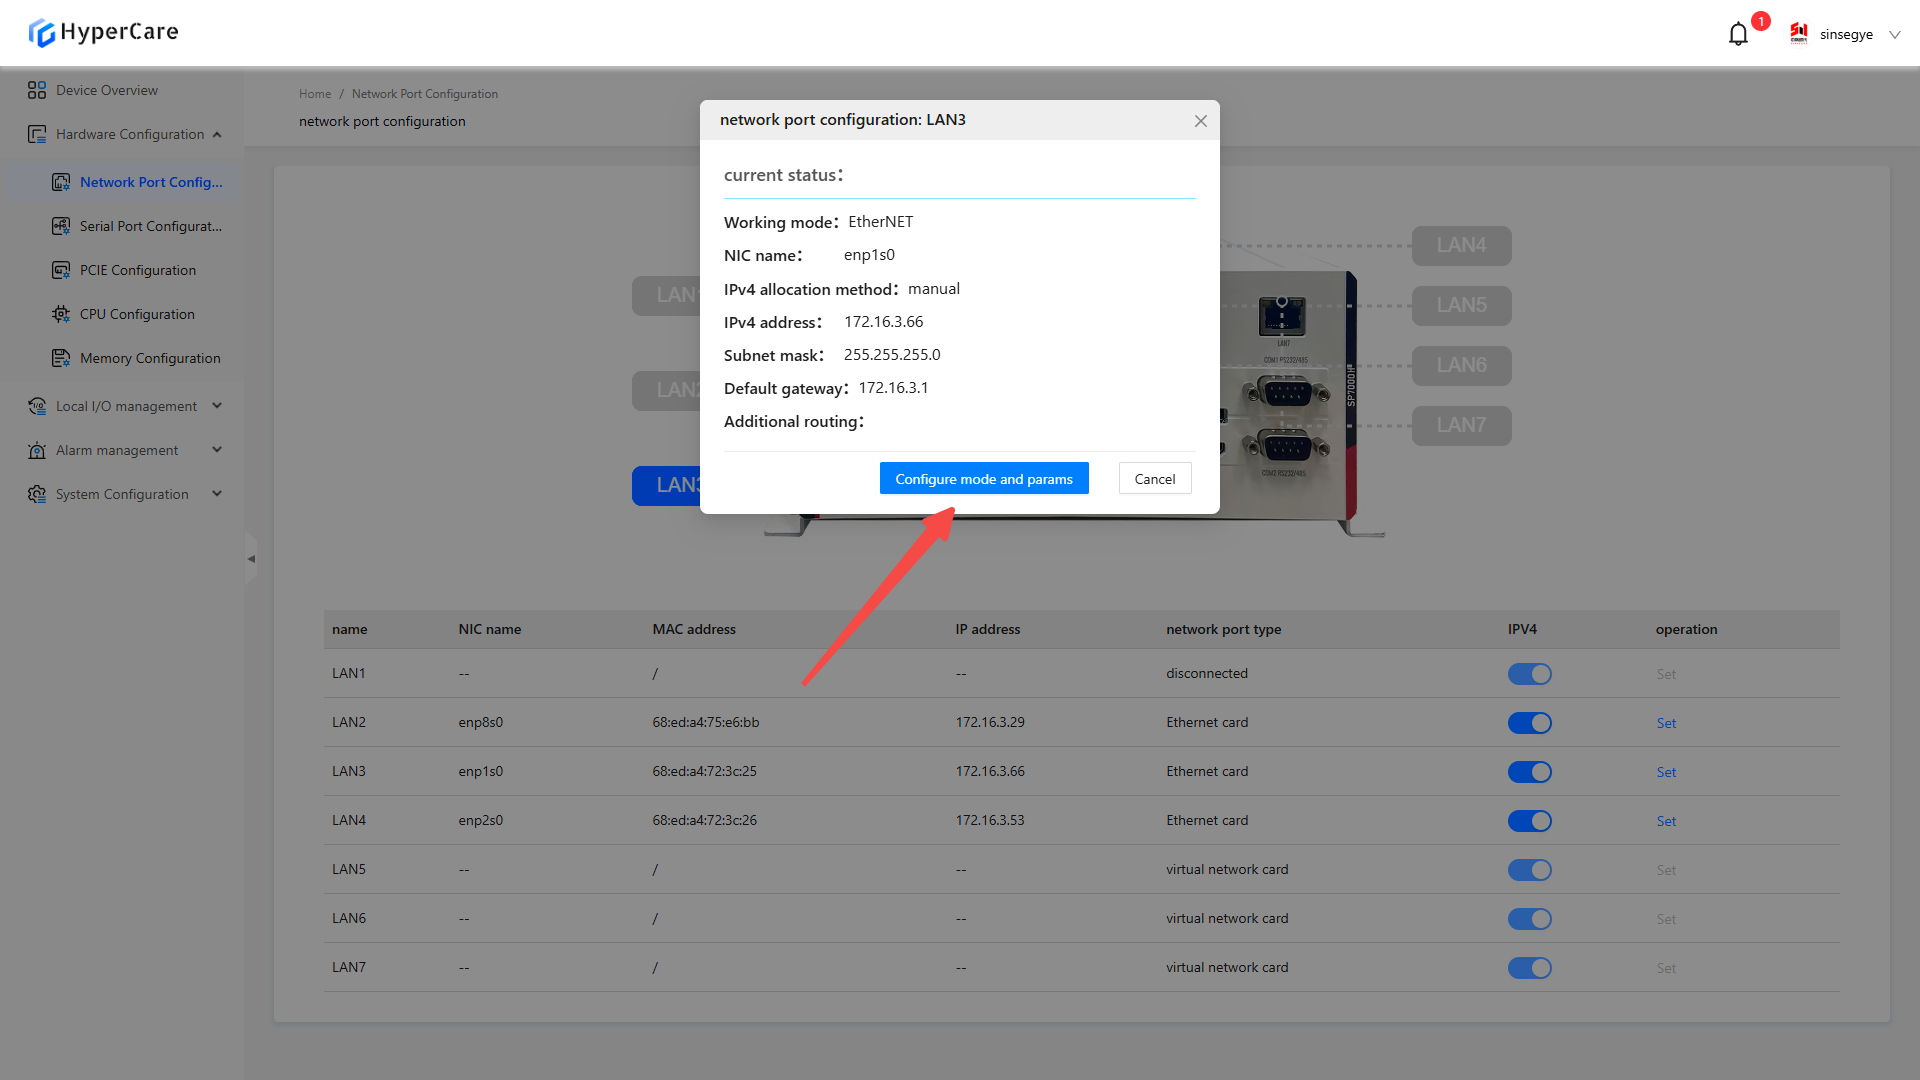Screen dimensions: 1920x1080
Task: Click the PCIE Configuration icon
Action: [61, 270]
